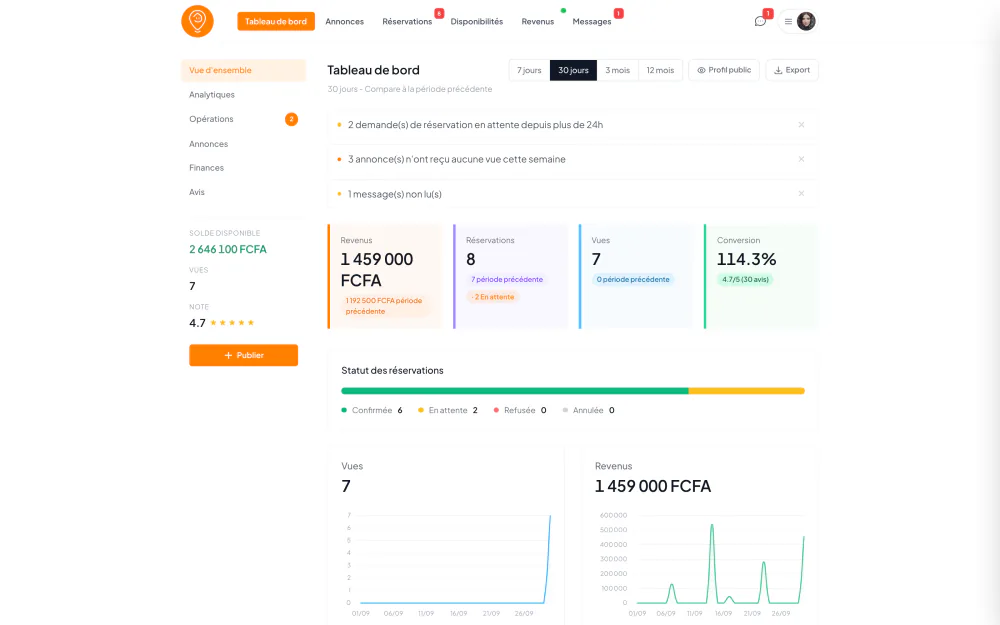Click the orange location-pin logo
The image size is (1000, 625).
pyautogui.click(x=197, y=21)
